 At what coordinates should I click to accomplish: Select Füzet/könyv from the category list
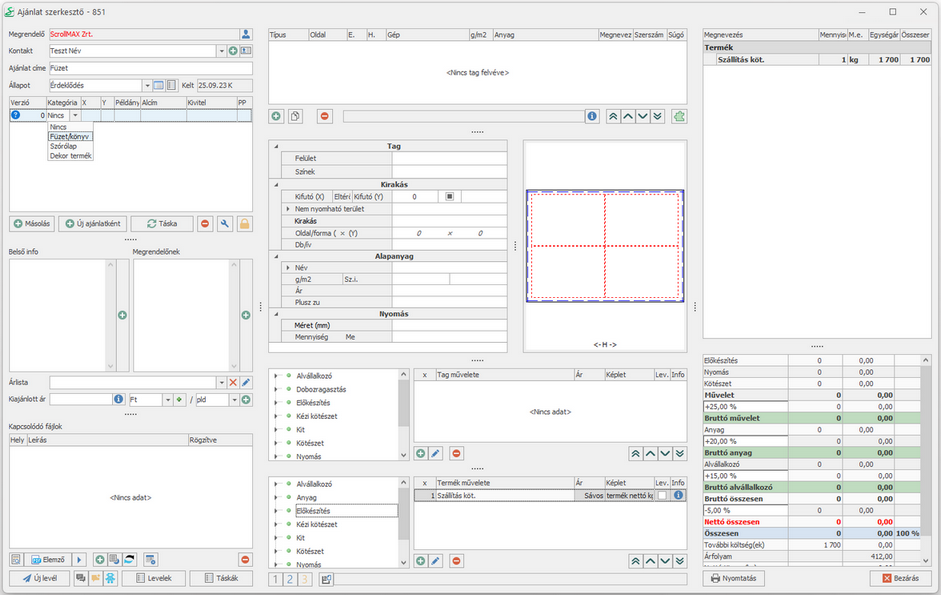(x=69, y=136)
